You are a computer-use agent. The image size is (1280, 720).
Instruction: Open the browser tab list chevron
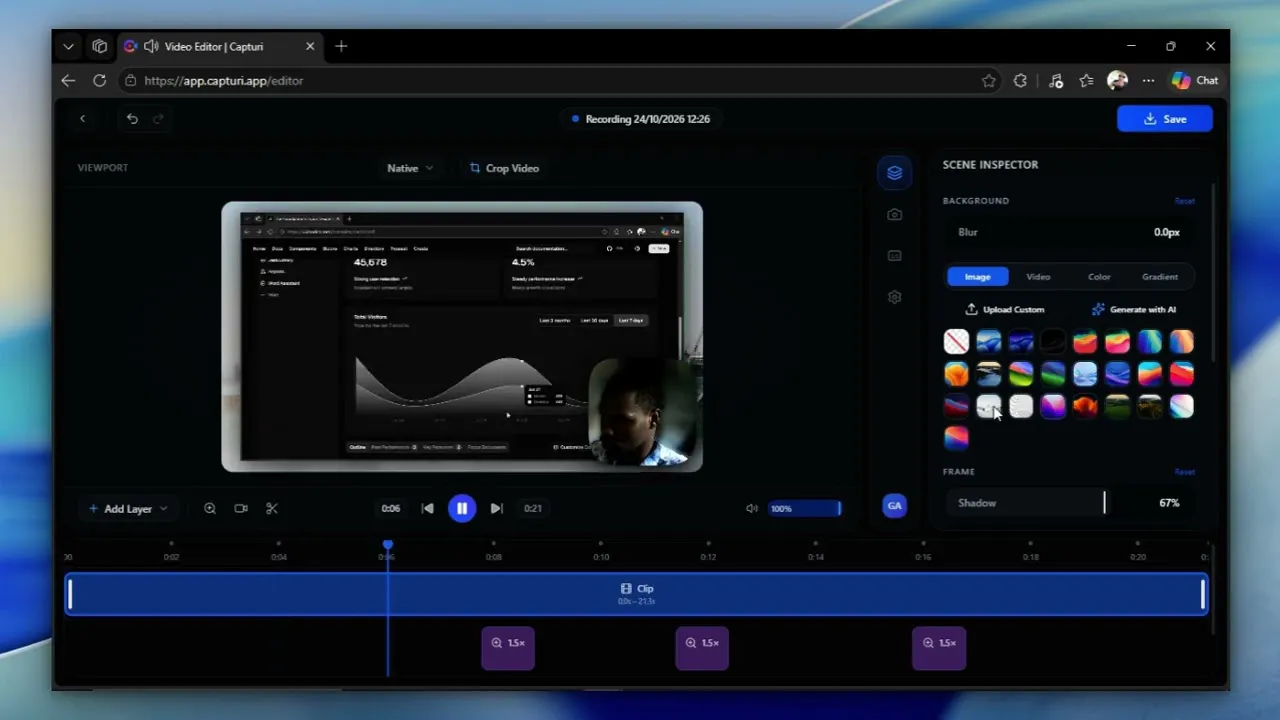pos(68,46)
